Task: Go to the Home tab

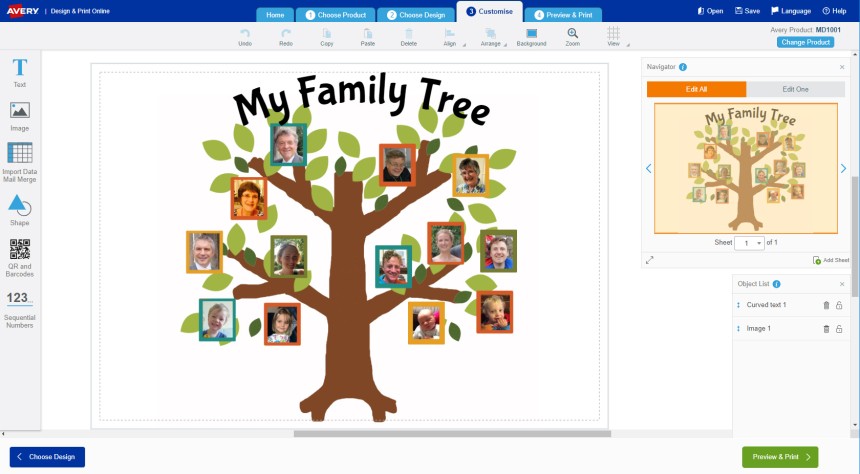Action: [x=275, y=15]
